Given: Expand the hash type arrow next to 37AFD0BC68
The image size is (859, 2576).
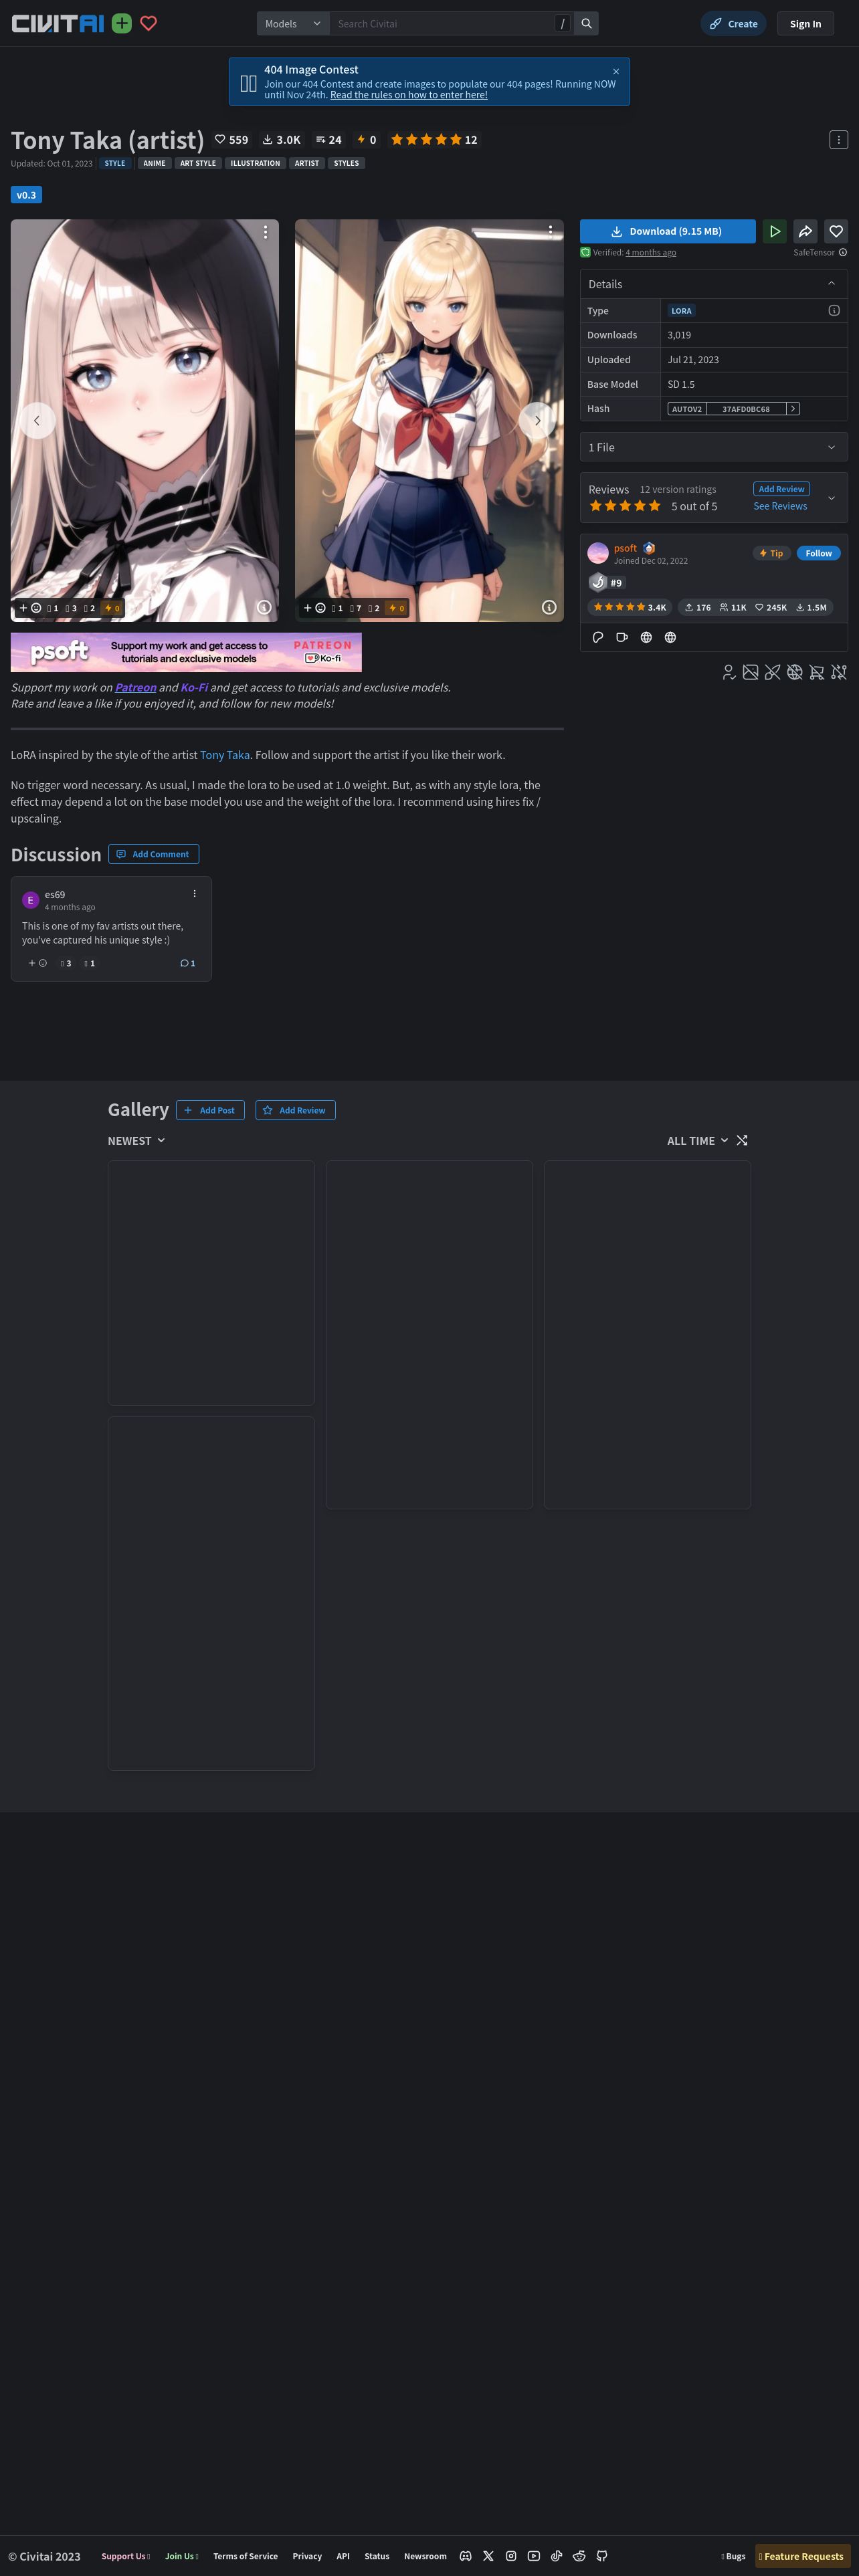Looking at the screenshot, I should click(x=793, y=408).
